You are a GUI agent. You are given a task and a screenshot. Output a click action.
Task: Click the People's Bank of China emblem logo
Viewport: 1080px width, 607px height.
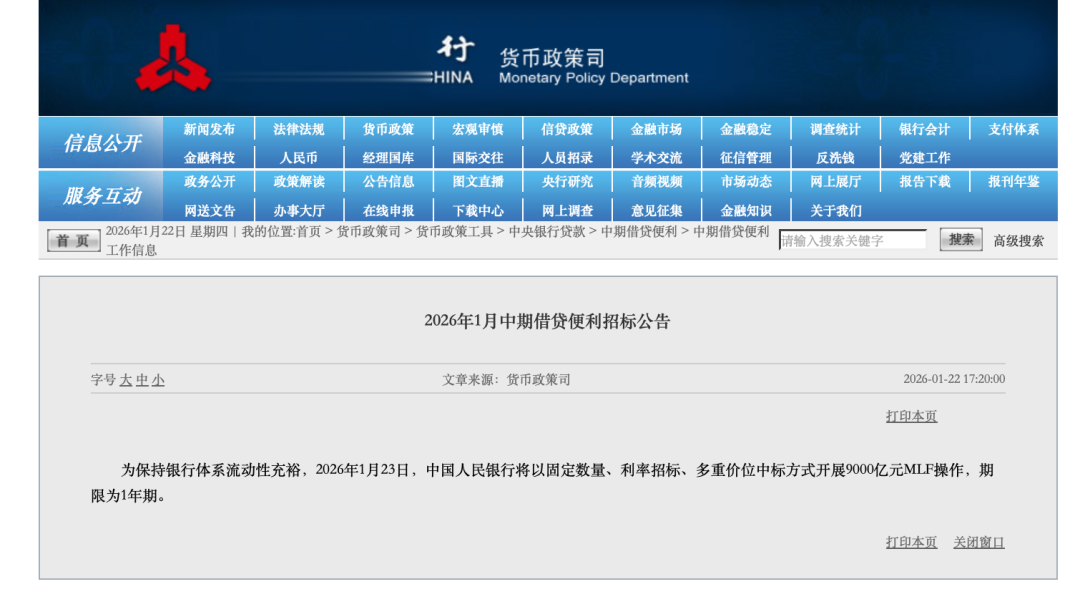click(175, 55)
